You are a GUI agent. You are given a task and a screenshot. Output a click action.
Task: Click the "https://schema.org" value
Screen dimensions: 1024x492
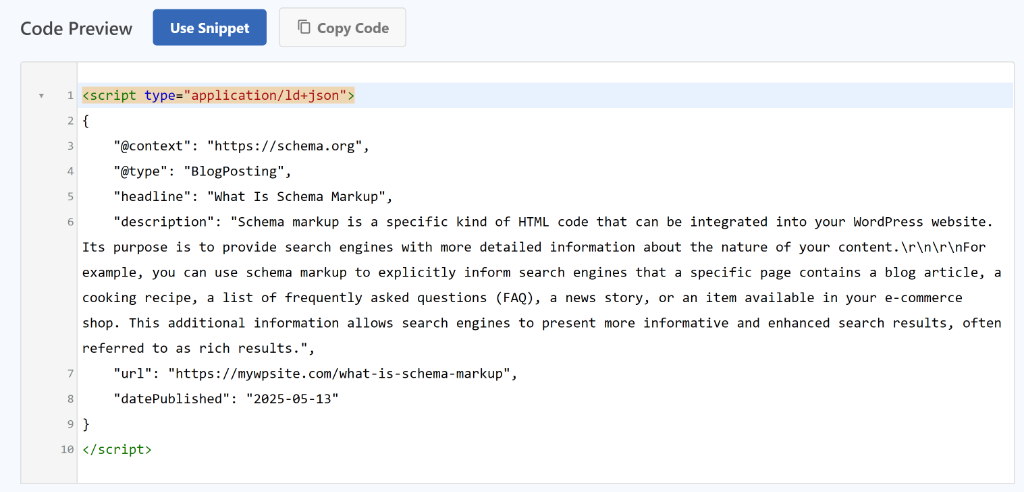pyautogui.click(x=285, y=146)
